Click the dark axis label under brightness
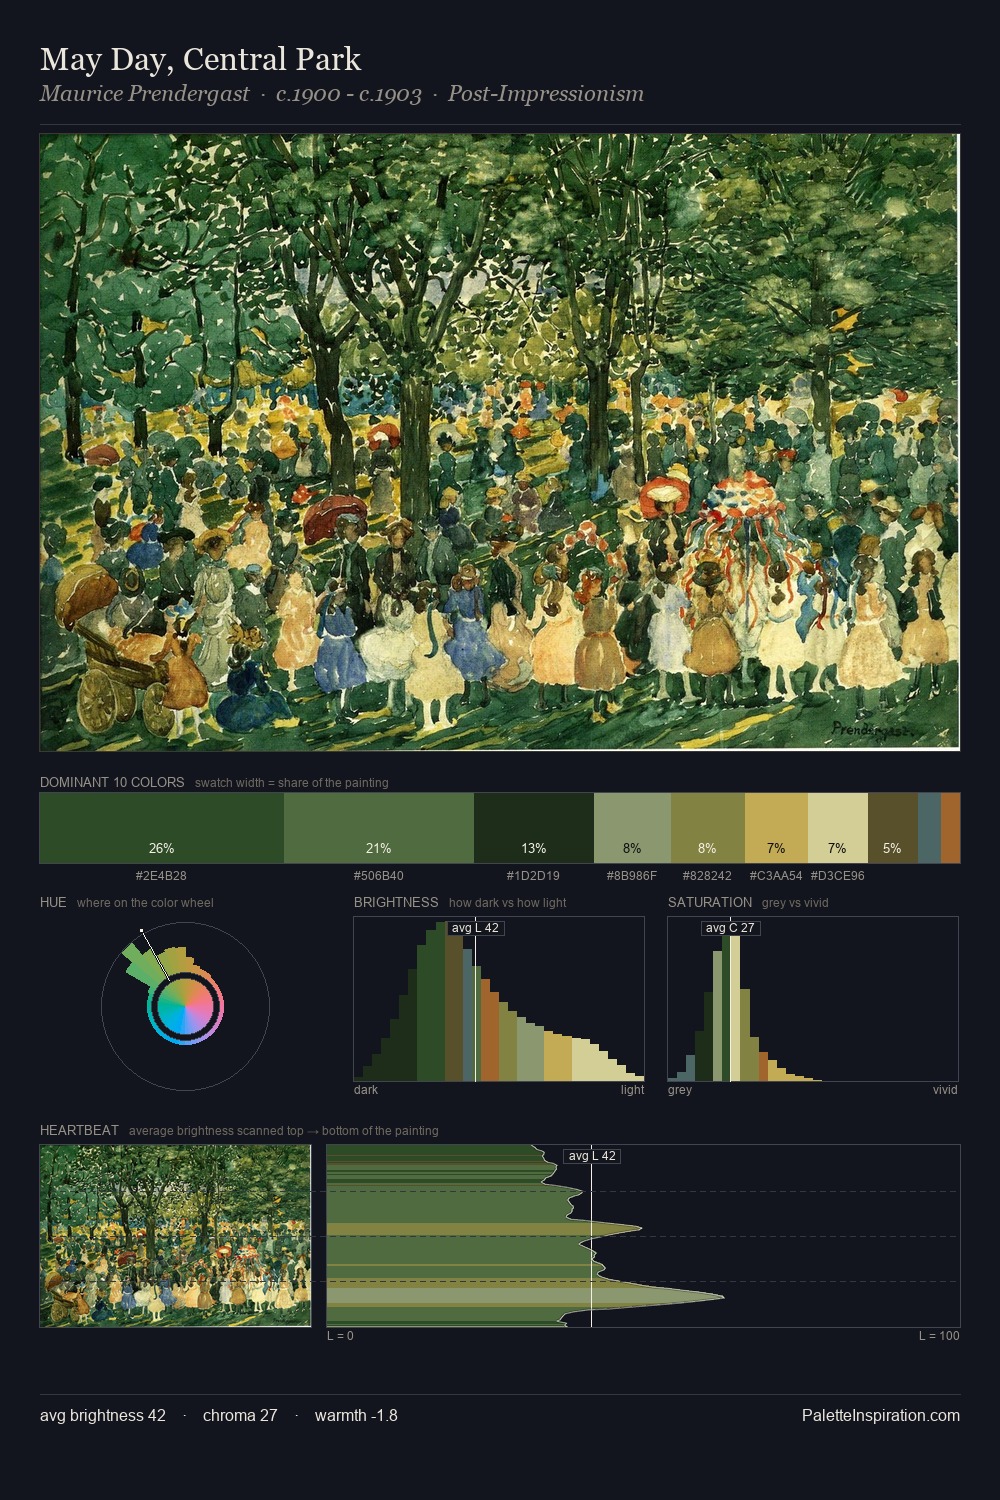Image resolution: width=1000 pixels, height=1500 pixels. [366, 1090]
